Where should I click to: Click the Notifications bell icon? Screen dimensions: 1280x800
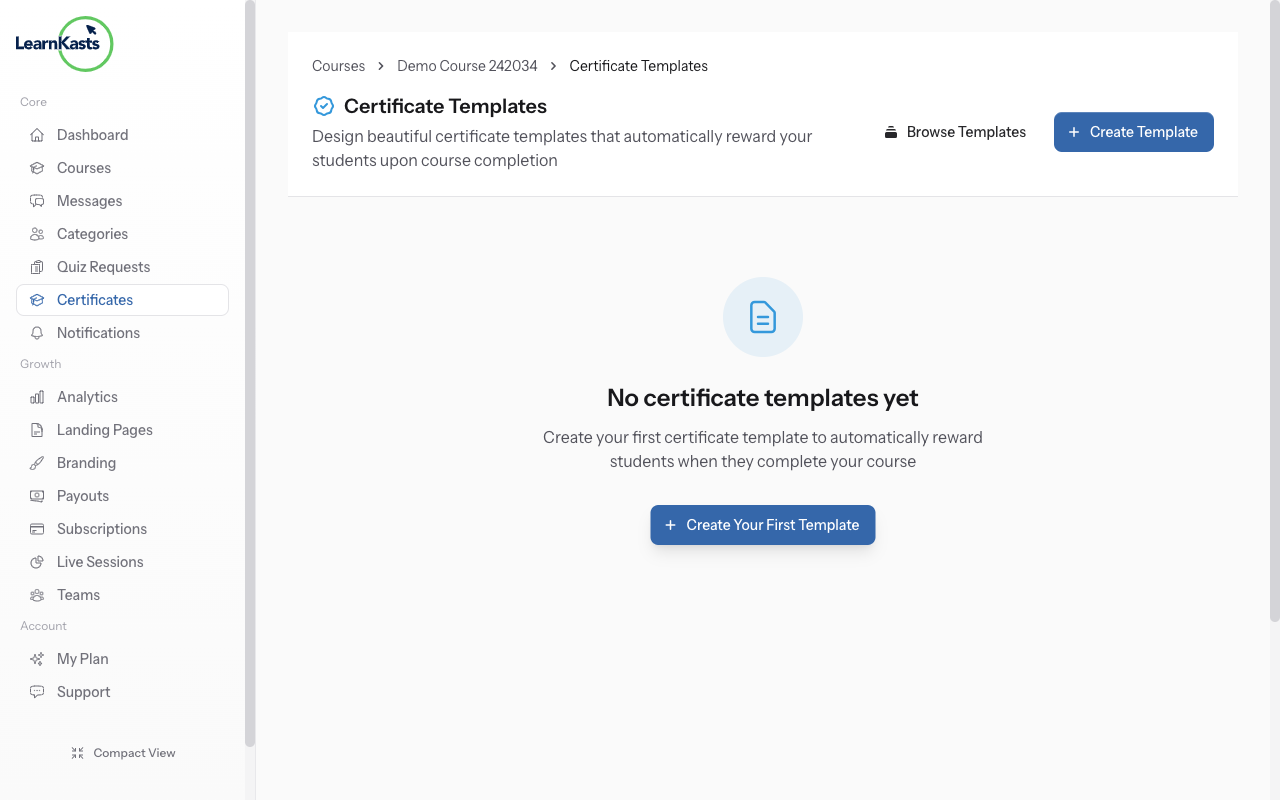click(x=37, y=332)
